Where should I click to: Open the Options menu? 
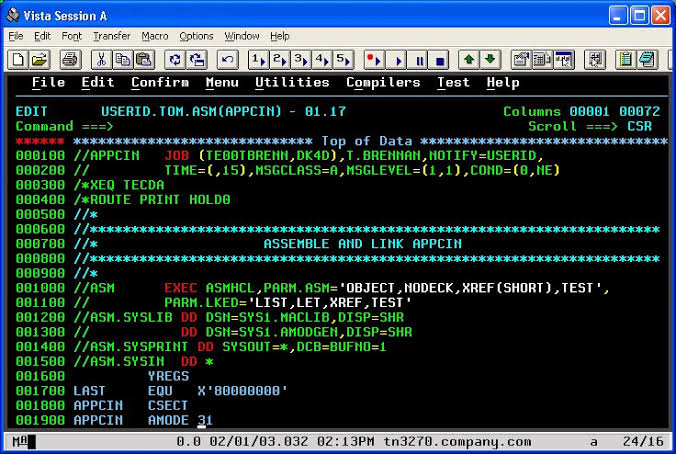point(196,36)
